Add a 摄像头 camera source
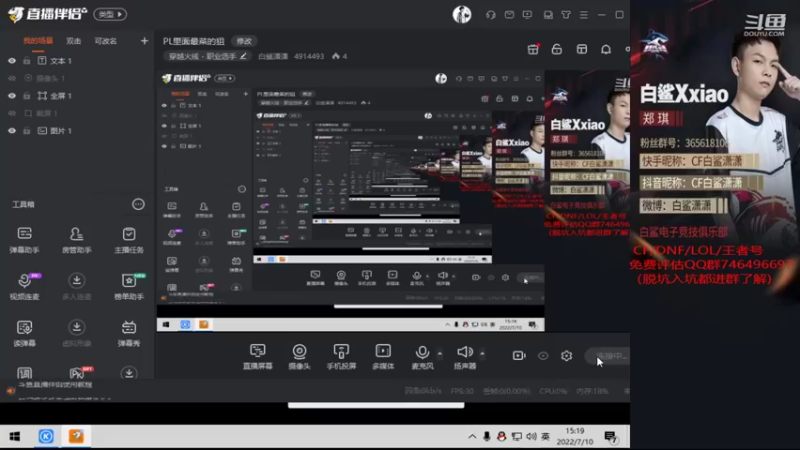Screen dimensions: 800x450 coord(299,356)
